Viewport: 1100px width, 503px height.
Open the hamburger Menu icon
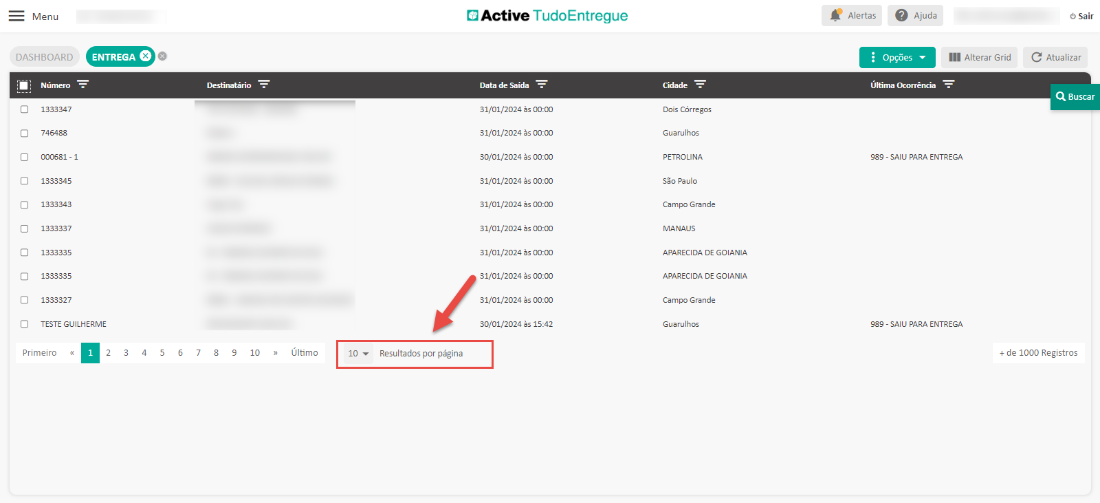pyautogui.click(x=17, y=16)
